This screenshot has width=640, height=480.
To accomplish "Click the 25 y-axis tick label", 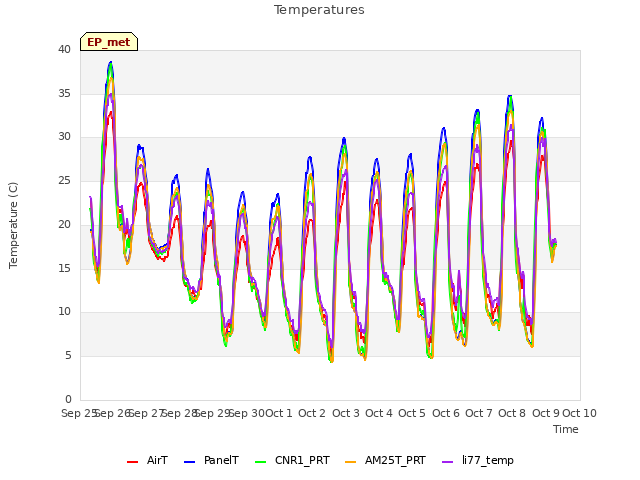I will 64,180.
